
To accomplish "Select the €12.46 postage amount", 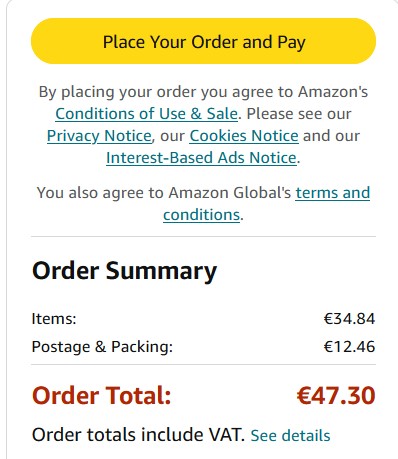I will coord(349,347).
